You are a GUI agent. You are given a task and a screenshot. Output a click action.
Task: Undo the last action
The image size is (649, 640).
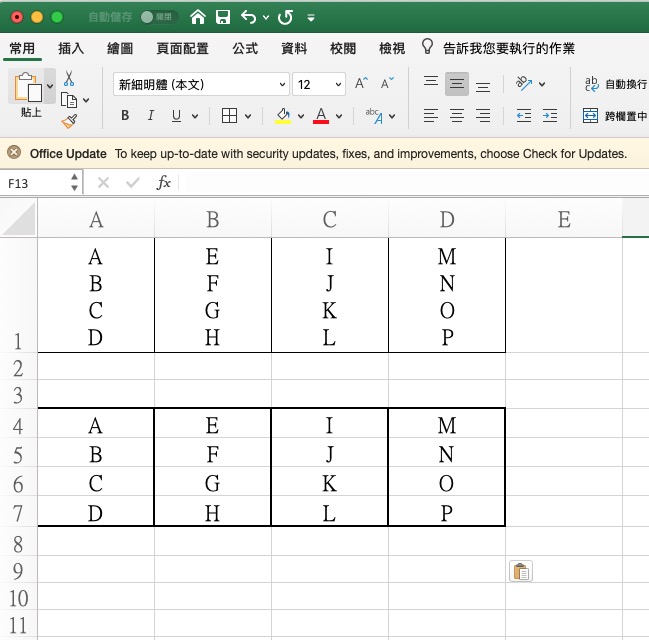tap(248, 17)
